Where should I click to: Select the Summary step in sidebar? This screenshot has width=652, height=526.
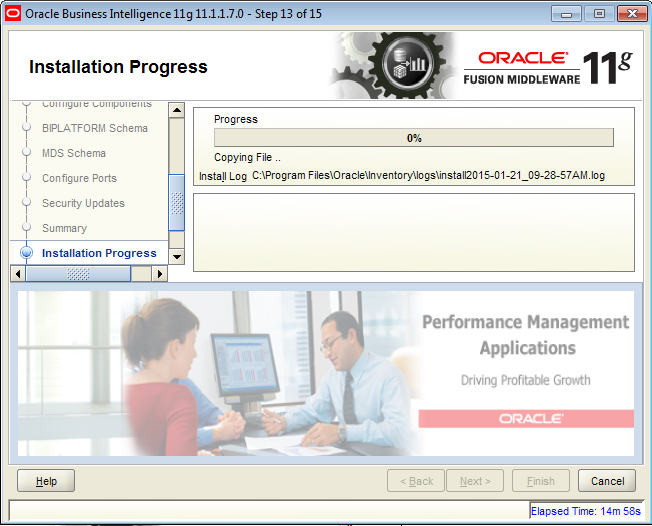click(64, 228)
